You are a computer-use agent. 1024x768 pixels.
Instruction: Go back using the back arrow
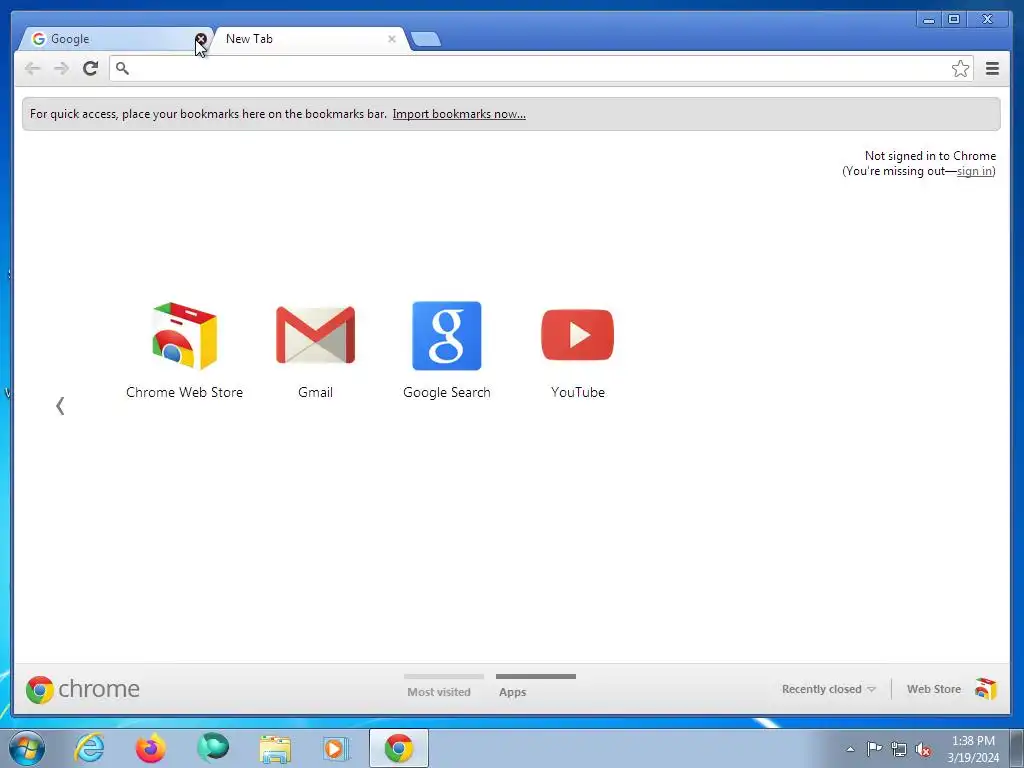coord(32,68)
